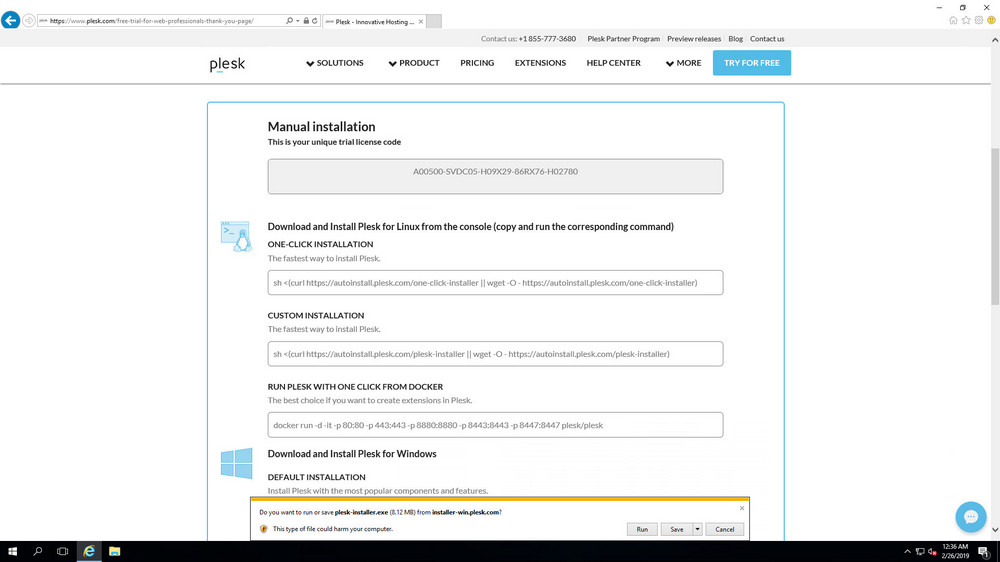This screenshot has height=562, width=1000.
Task: Click the scrollbar down arrow
Action: pyautogui.click(x=994, y=529)
